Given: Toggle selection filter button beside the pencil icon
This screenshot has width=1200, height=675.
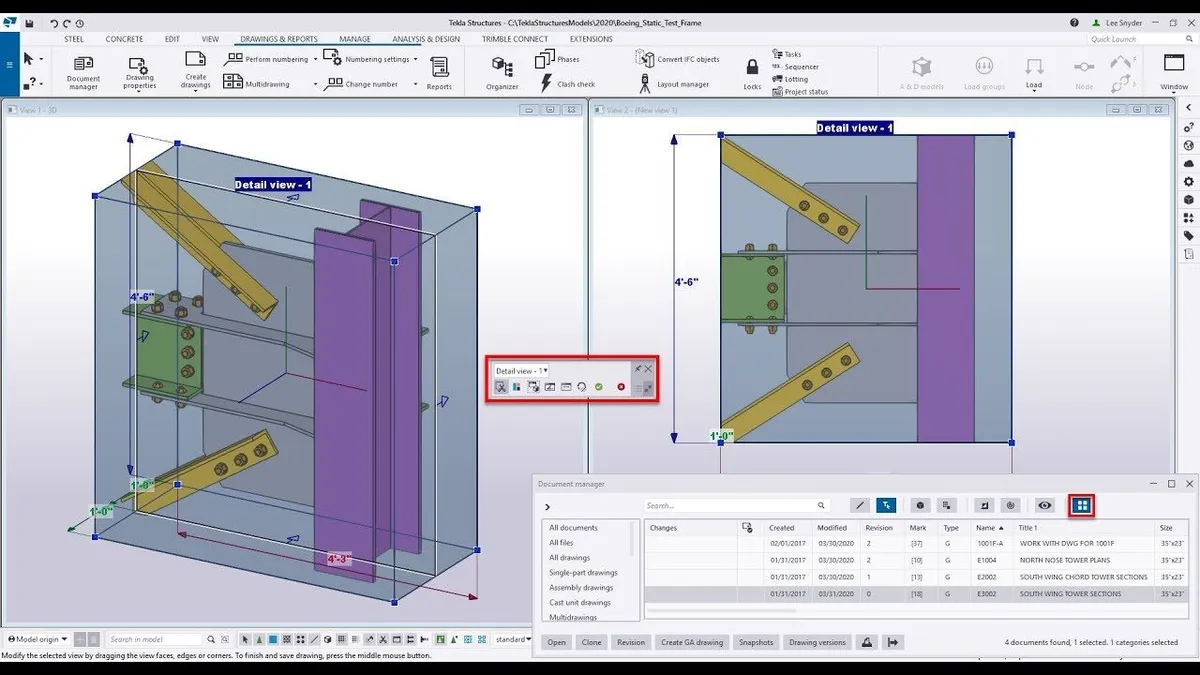Looking at the screenshot, I should click(x=886, y=506).
